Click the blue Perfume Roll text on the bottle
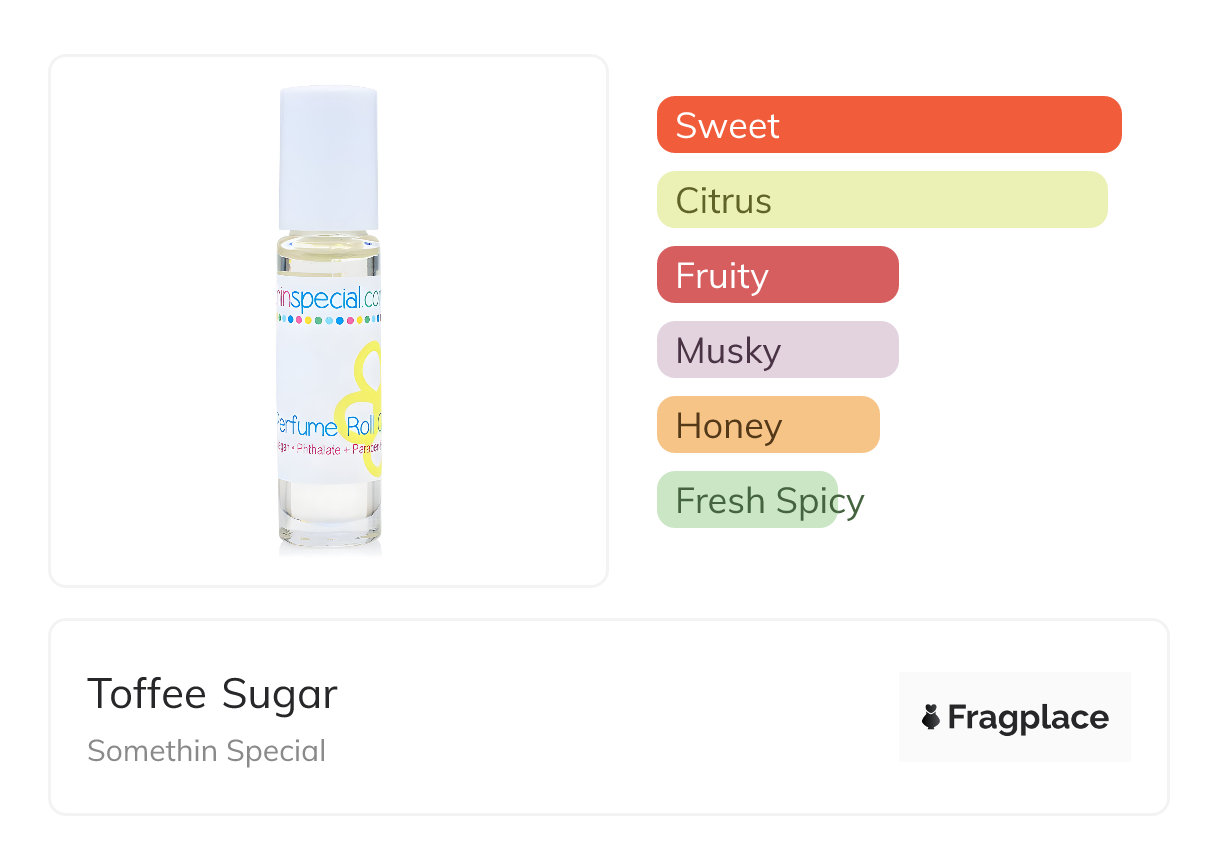This screenshot has height=864, width=1218. point(320,428)
